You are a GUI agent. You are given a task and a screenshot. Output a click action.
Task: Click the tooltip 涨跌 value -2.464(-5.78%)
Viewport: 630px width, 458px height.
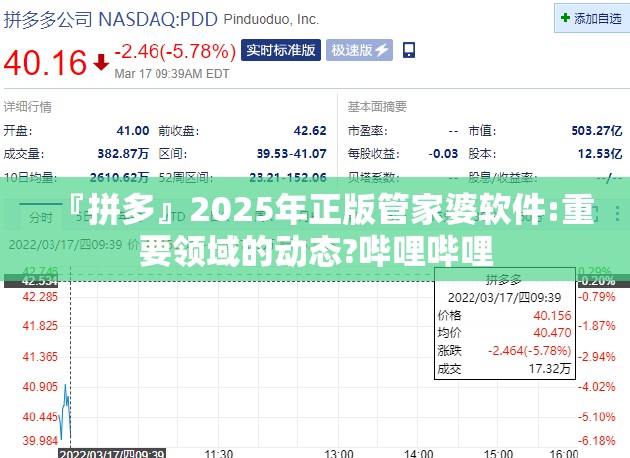point(530,351)
